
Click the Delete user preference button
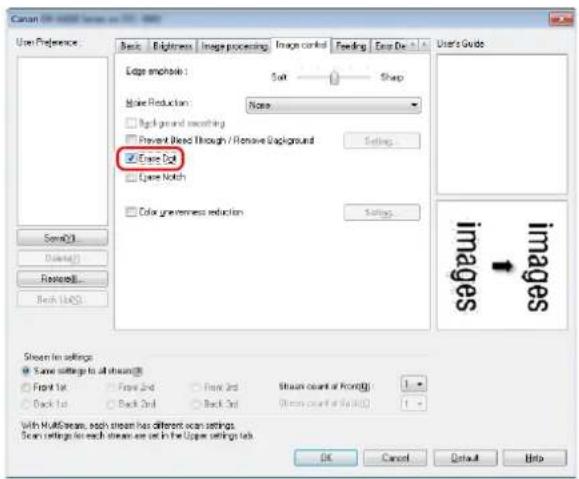pos(62,258)
